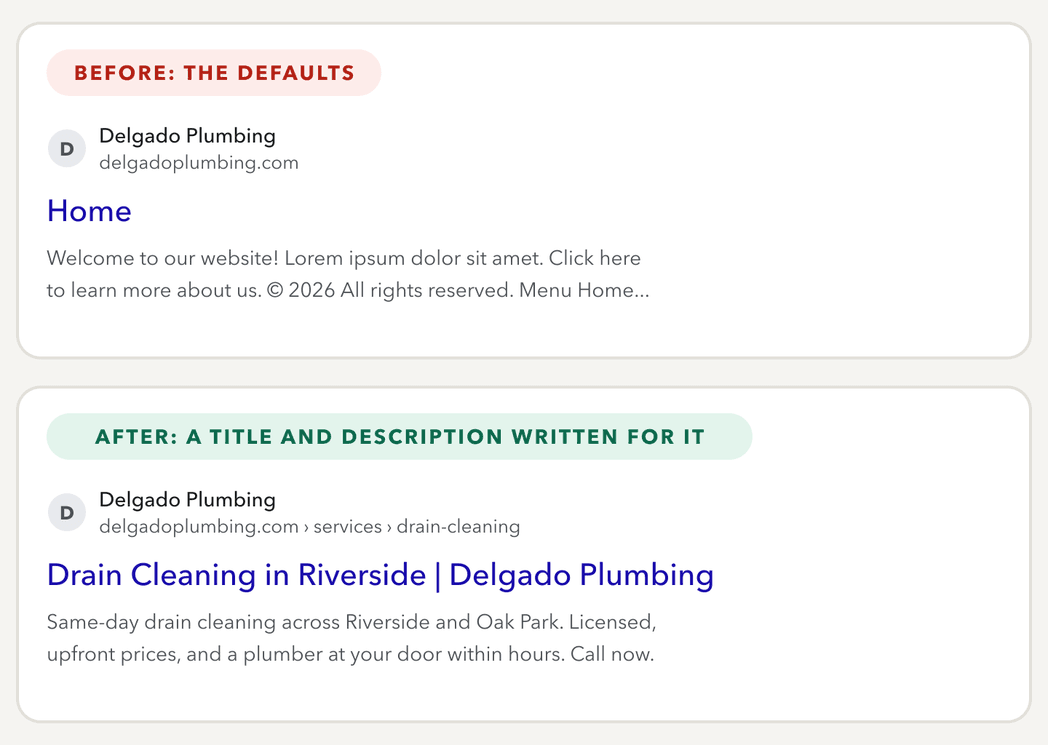Screen dimensions: 1048x745
Task: Click the first breadcrumb chevron separator after delgadoplumbing.com
Action: [x=306, y=527]
